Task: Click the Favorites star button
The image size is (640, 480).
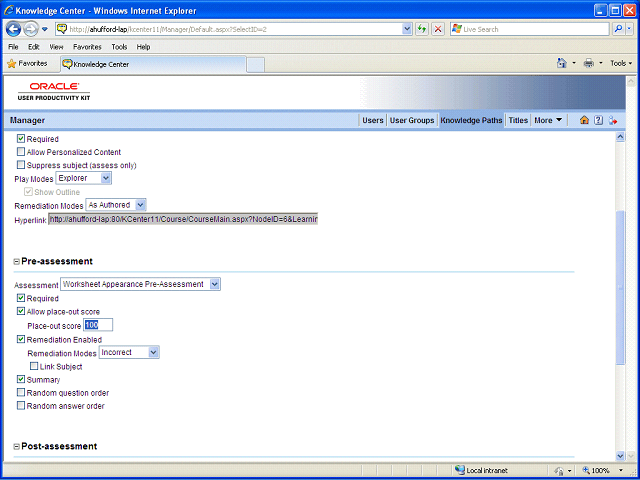Action: click(27, 64)
